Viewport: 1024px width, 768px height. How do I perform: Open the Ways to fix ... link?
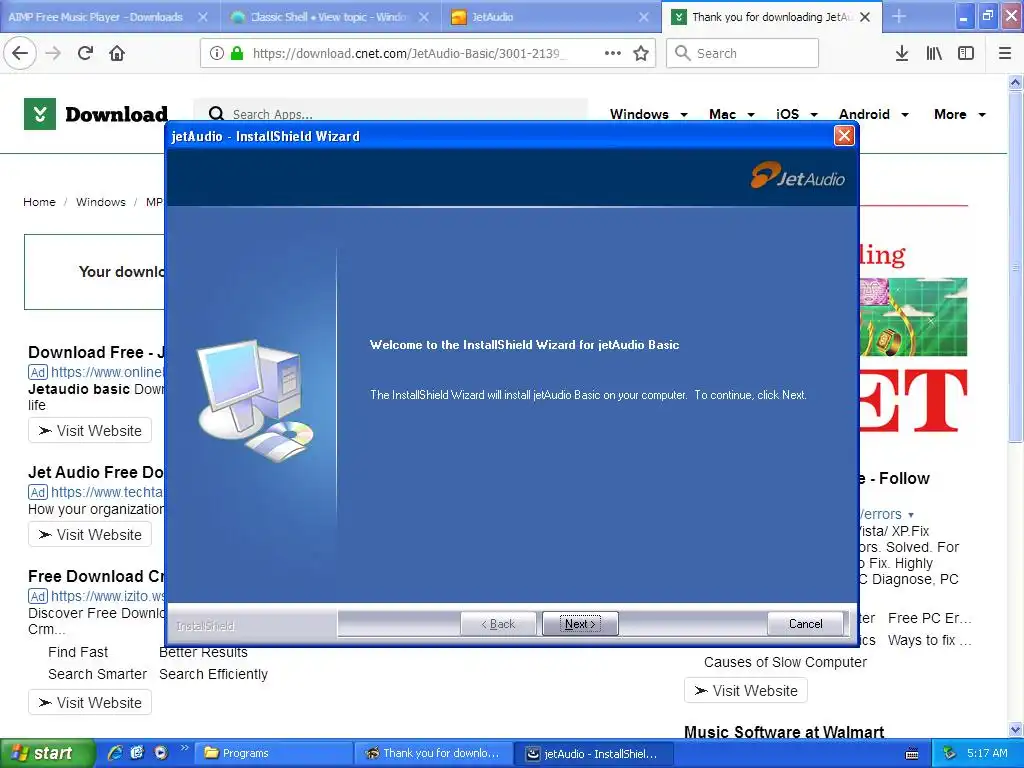[929, 640]
